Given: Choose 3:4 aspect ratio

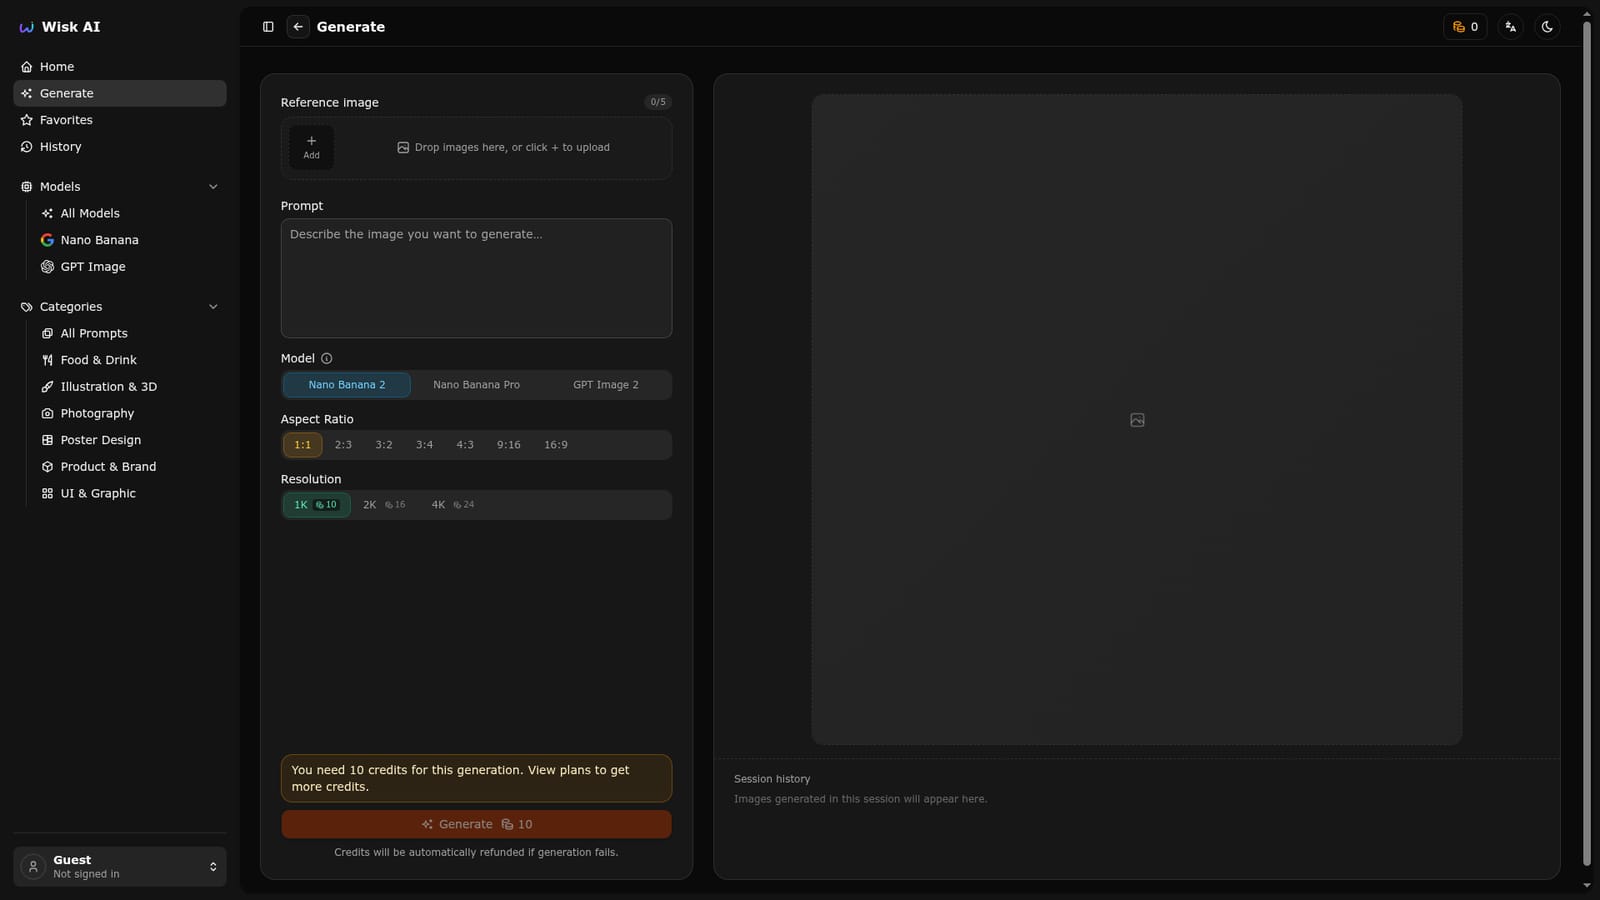Looking at the screenshot, I should [424, 445].
